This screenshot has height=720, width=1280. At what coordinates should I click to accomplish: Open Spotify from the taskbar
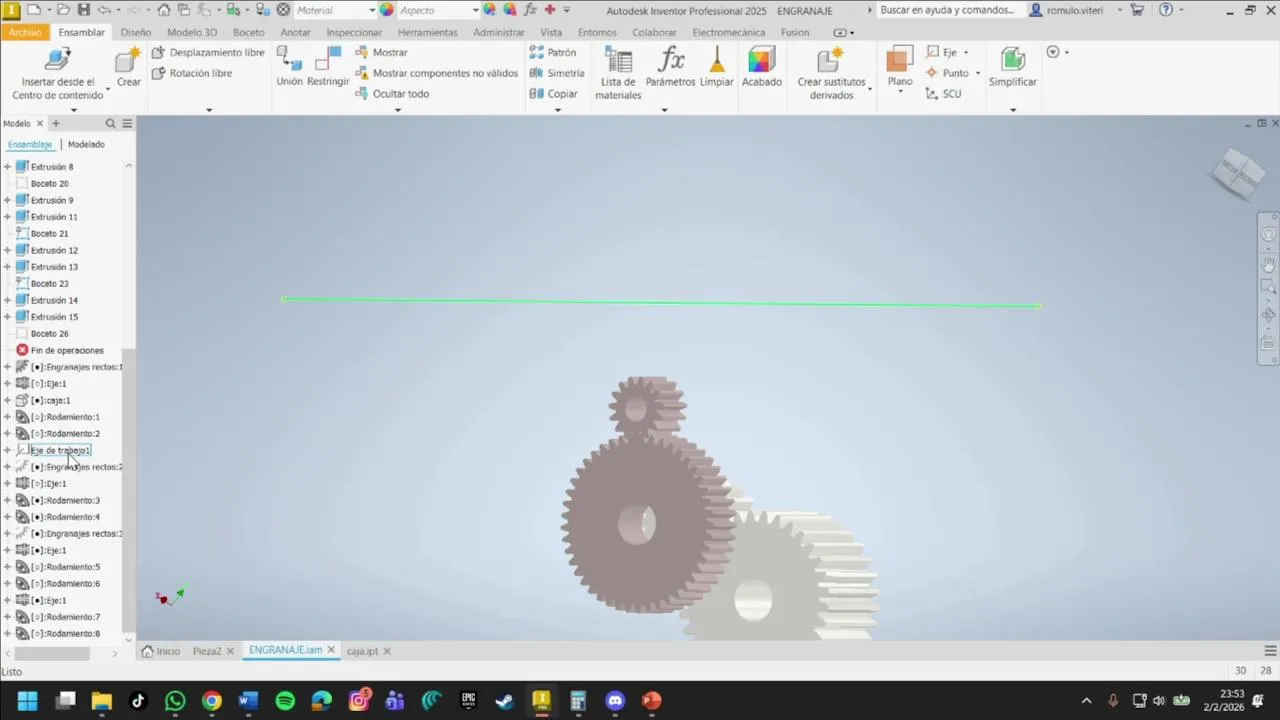[x=285, y=701]
